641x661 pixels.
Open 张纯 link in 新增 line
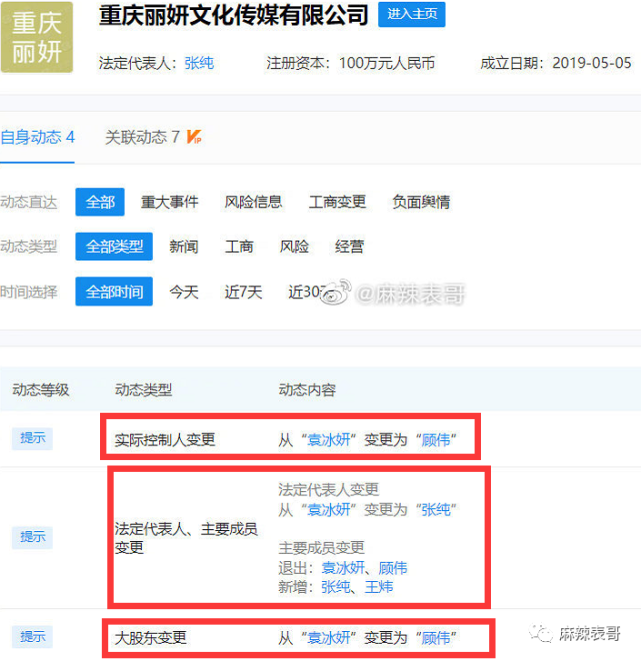pos(335,587)
